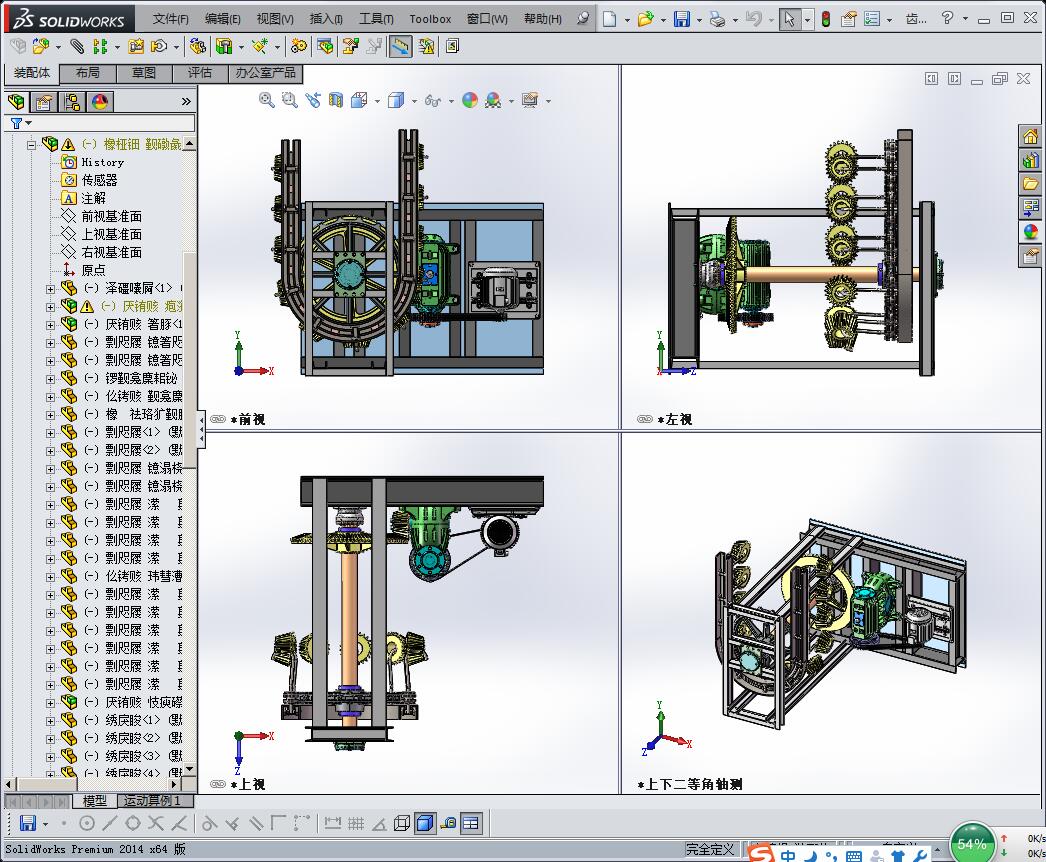Click the feature tree scroll down arrow

tap(189, 769)
